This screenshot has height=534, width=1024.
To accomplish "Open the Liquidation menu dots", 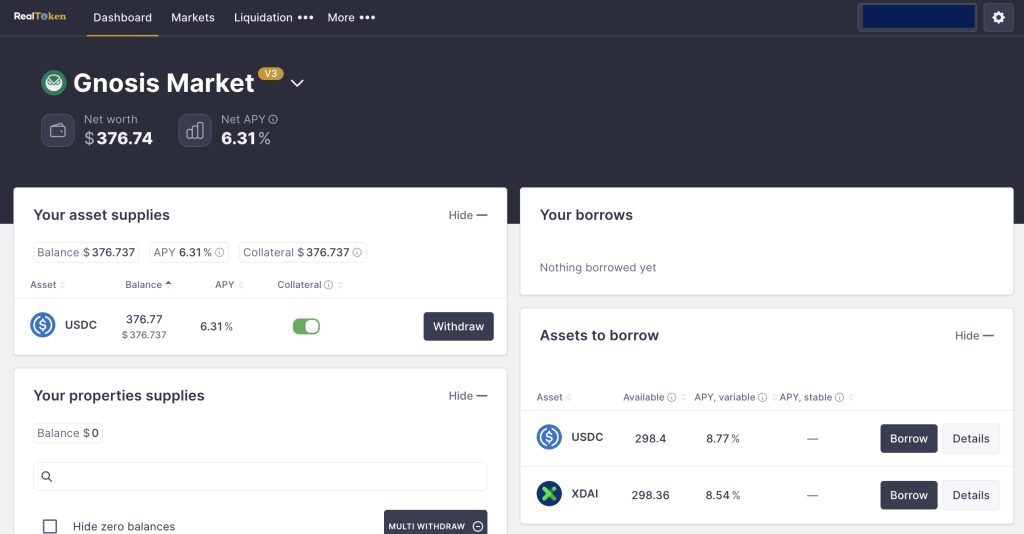I will tap(306, 18).
